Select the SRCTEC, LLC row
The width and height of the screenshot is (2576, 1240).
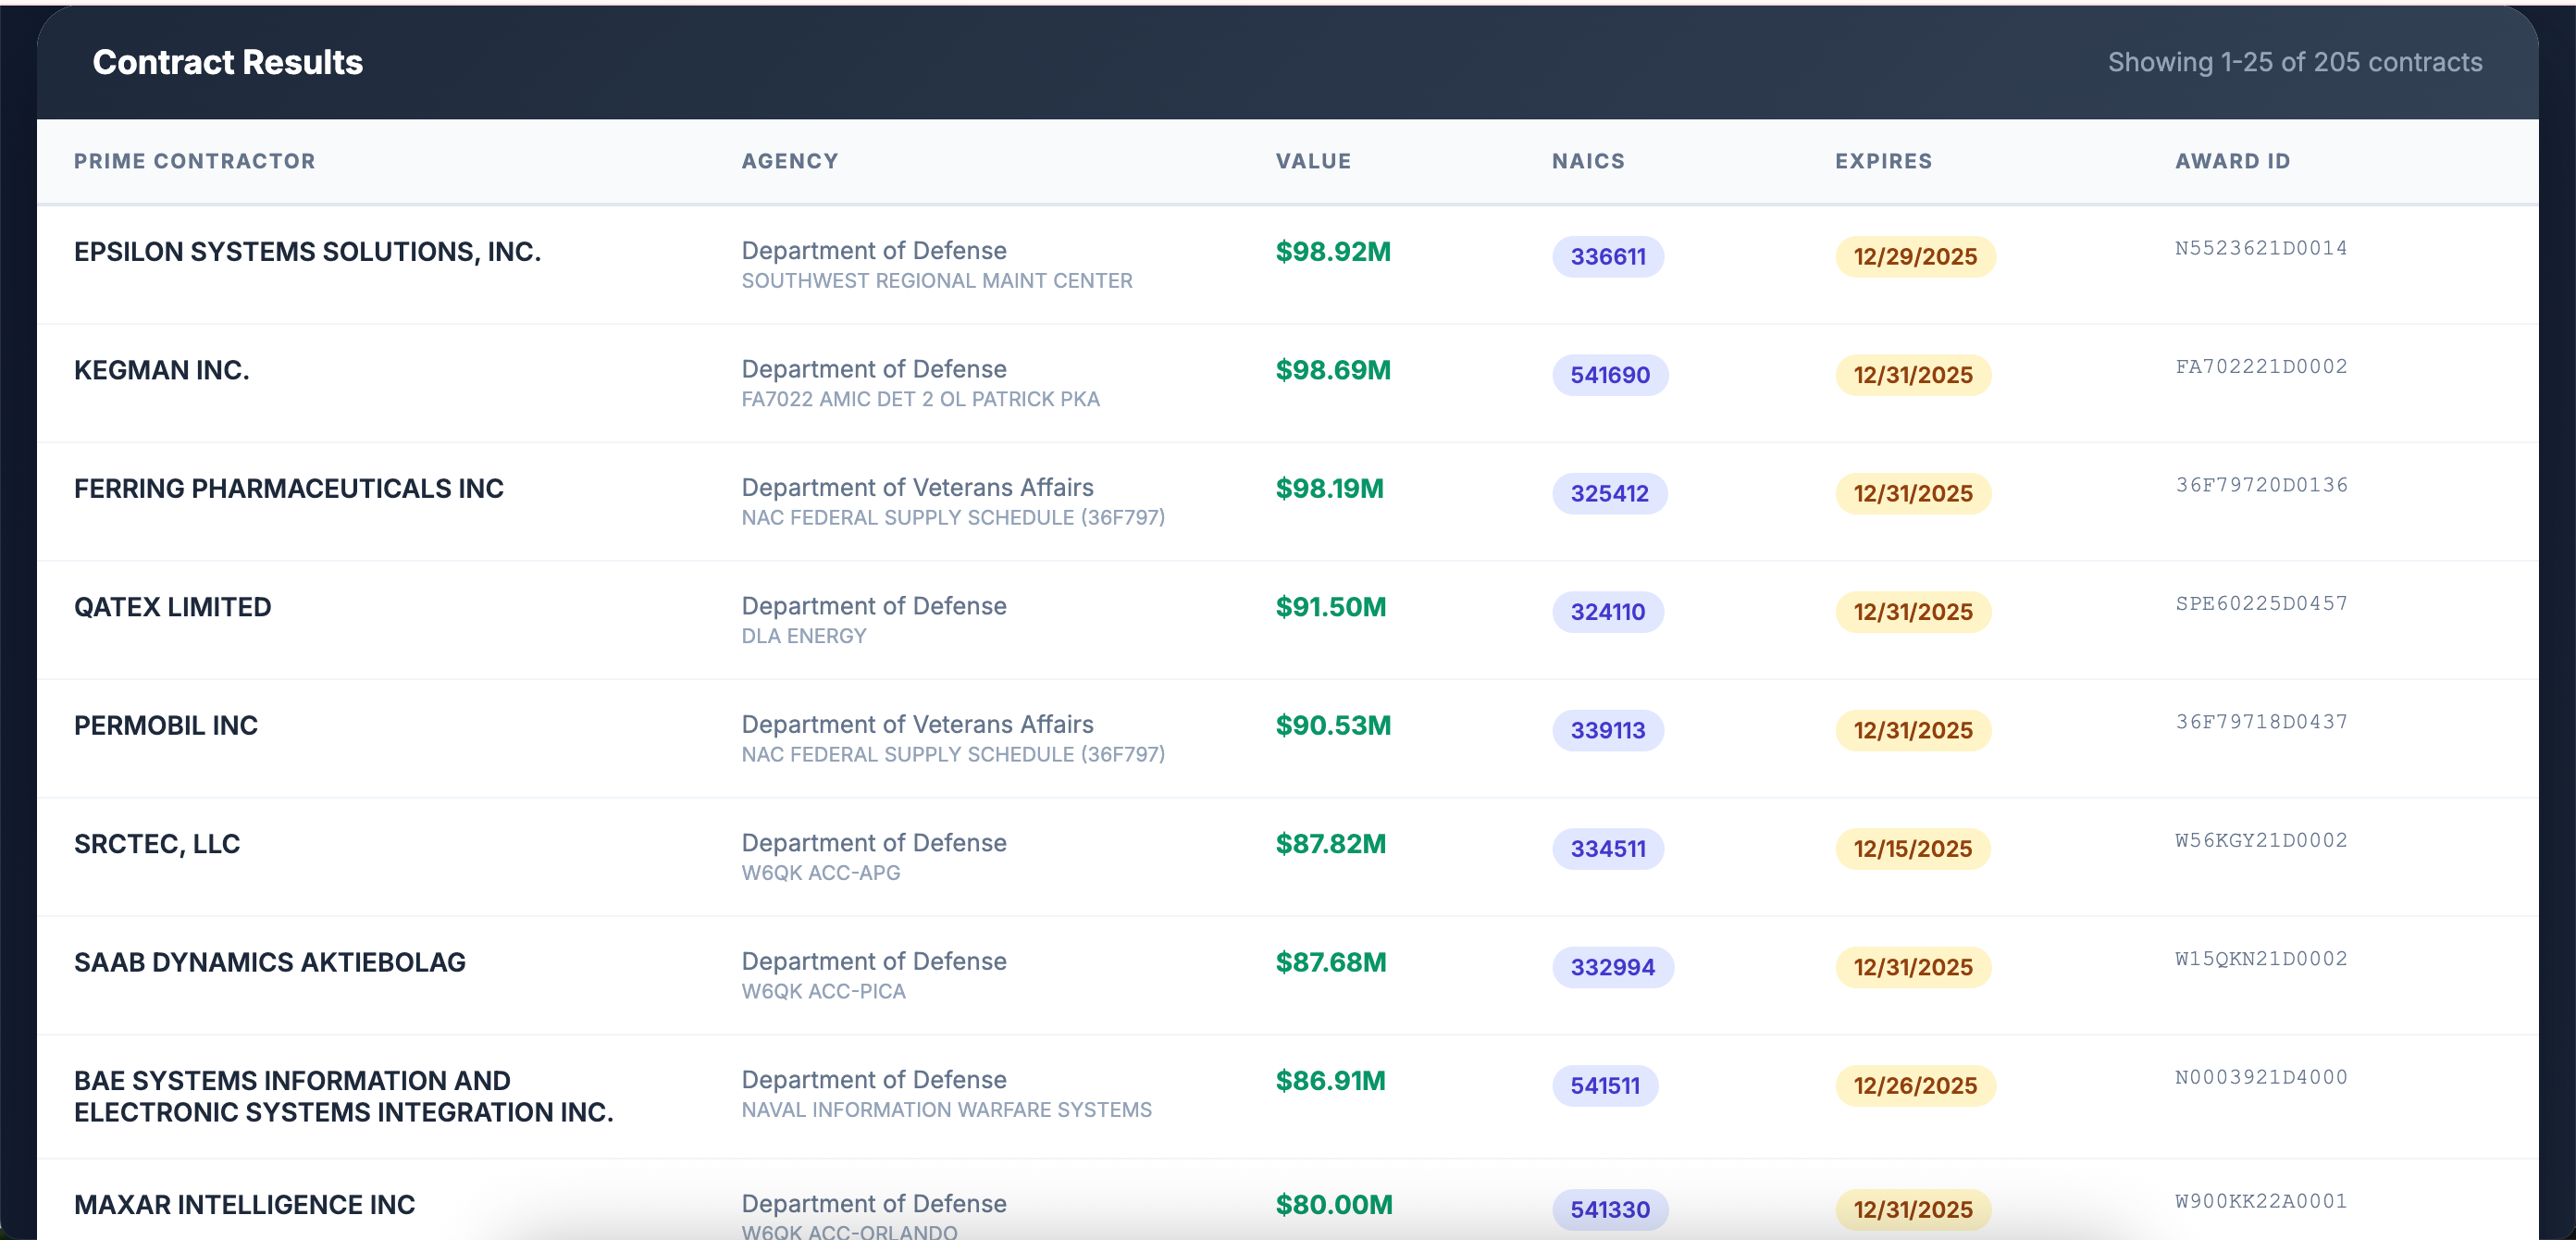(x=156, y=843)
